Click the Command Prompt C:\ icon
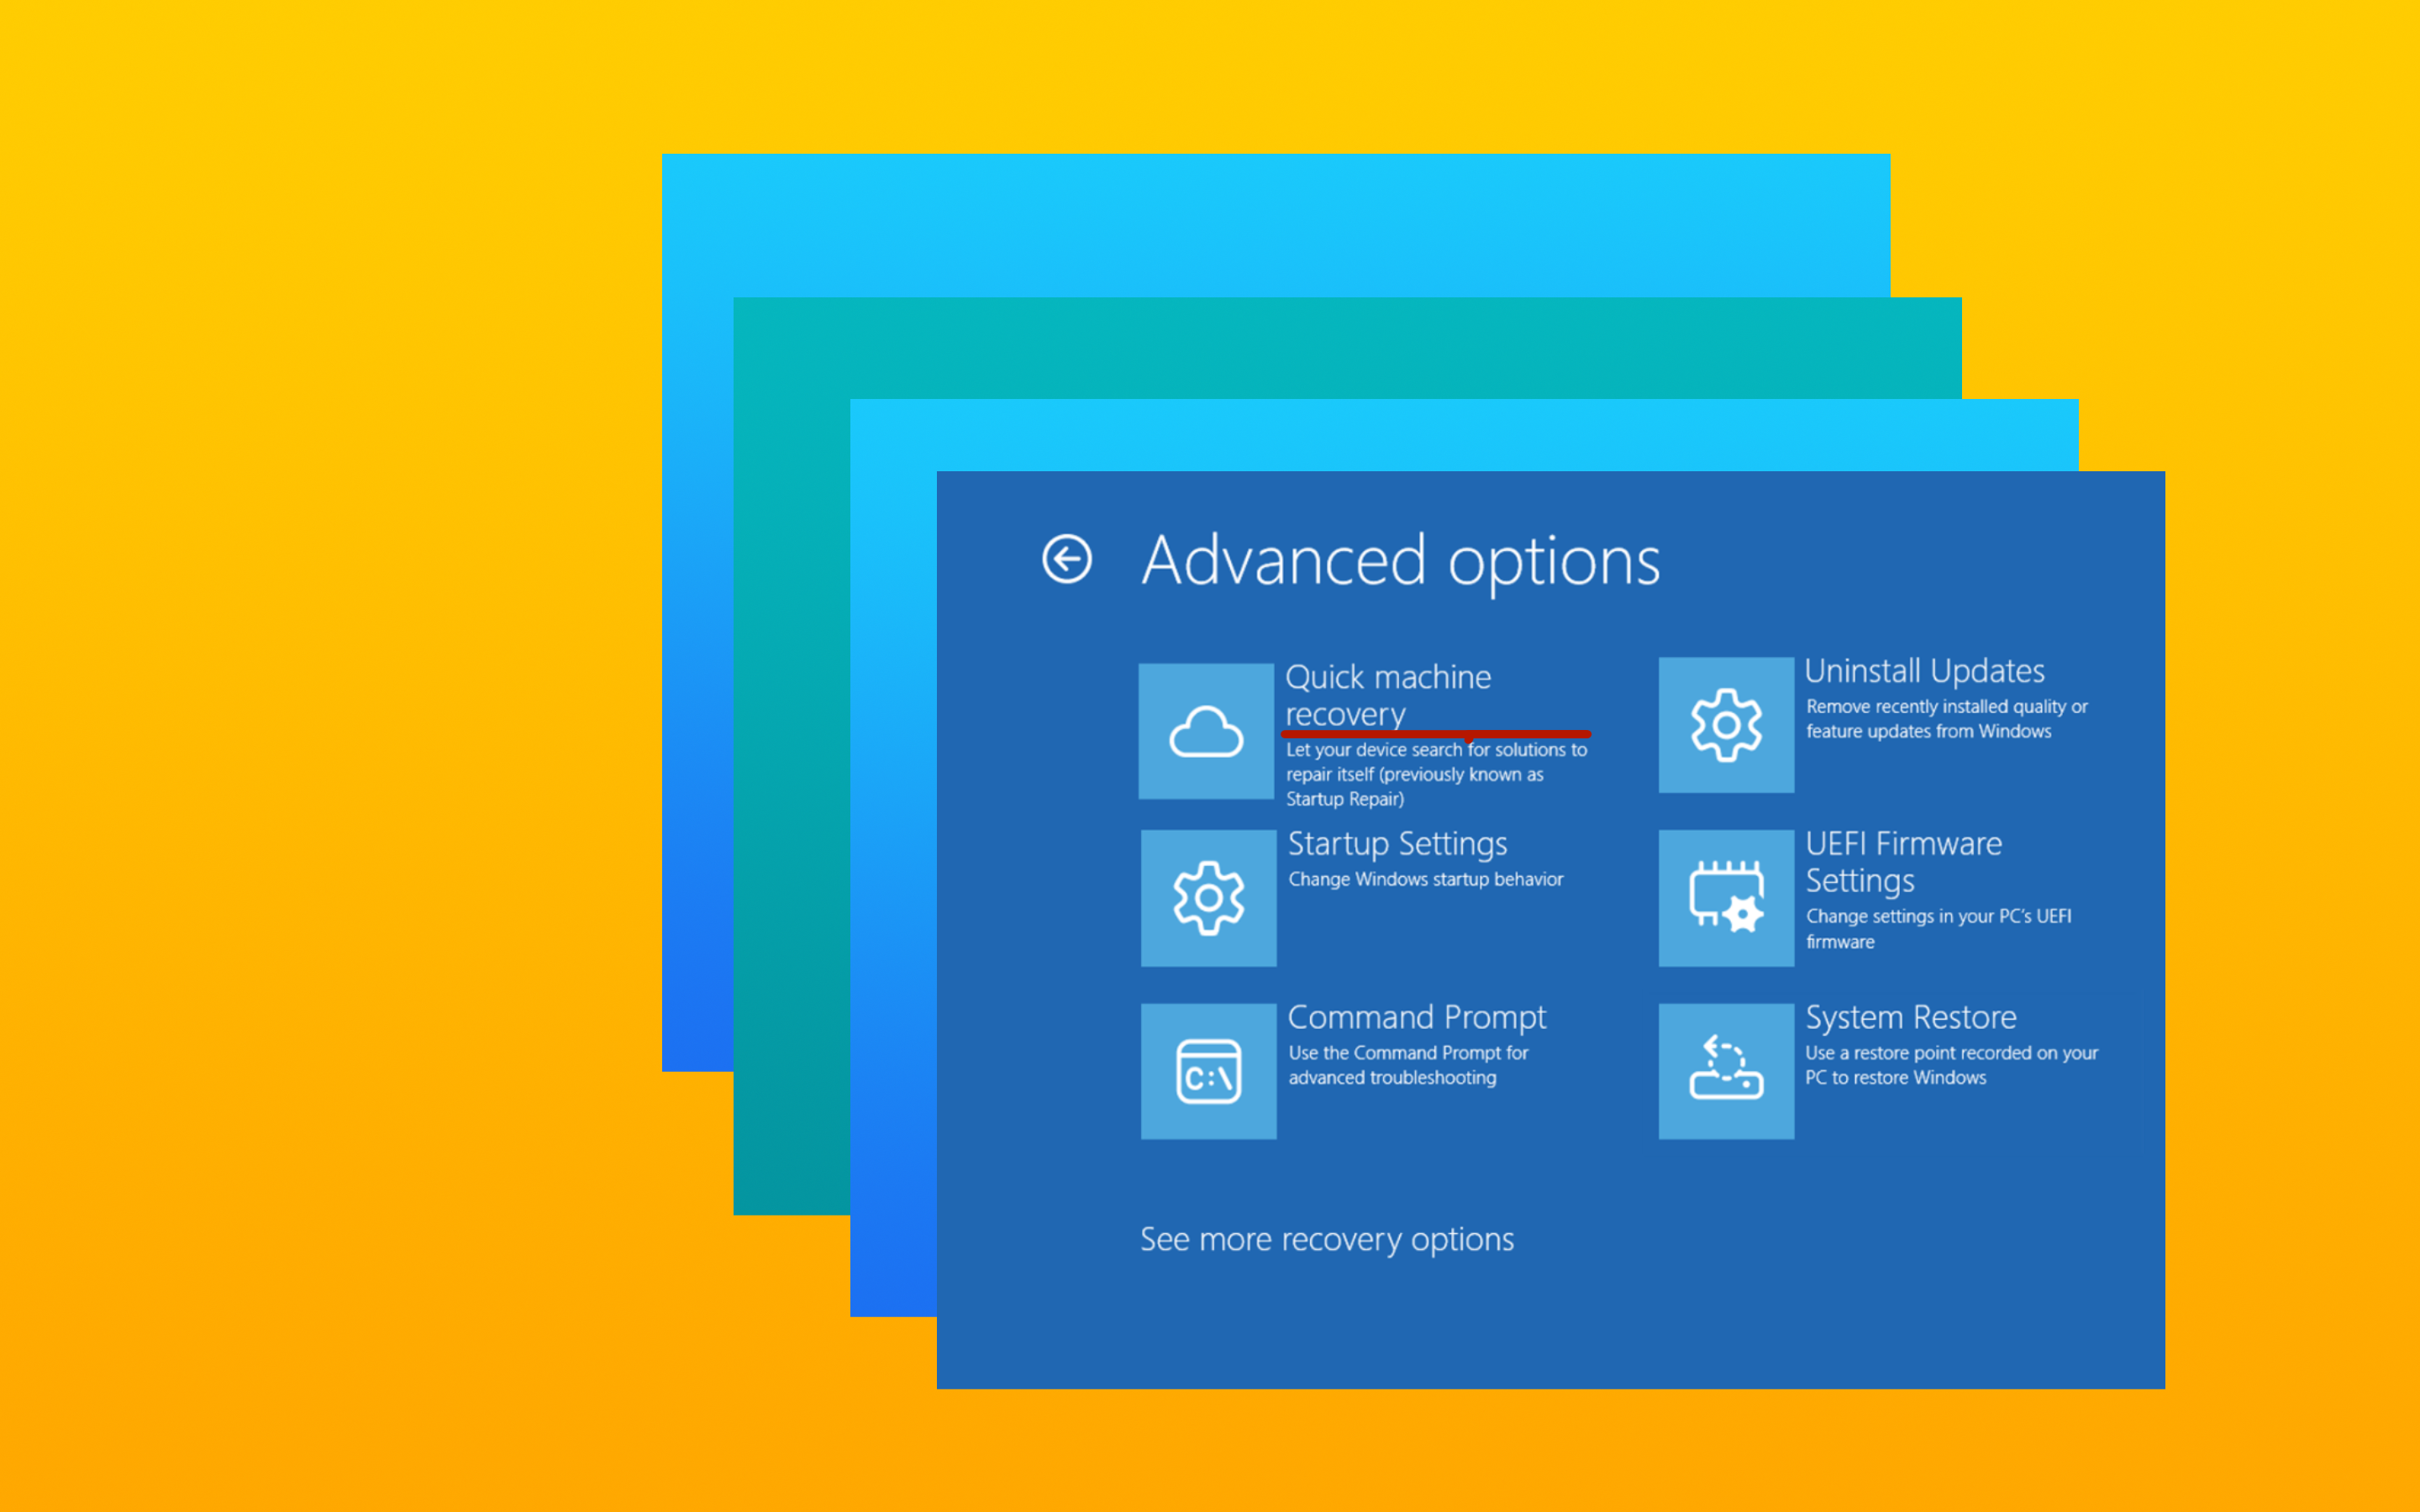2420x1512 pixels. (x=1208, y=1071)
